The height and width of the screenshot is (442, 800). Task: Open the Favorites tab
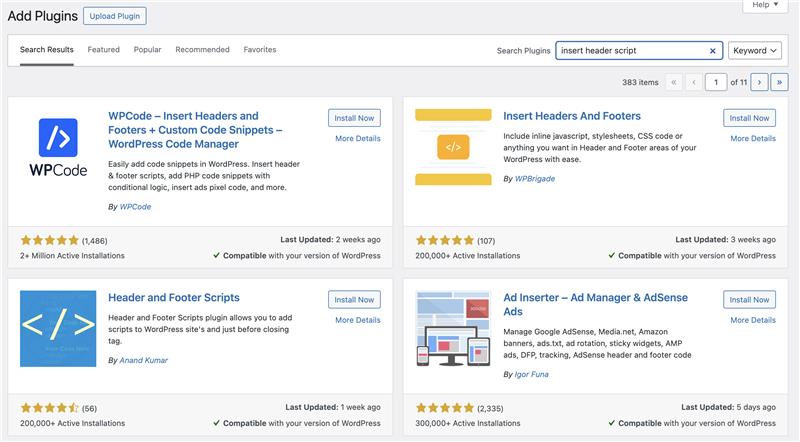[260, 50]
